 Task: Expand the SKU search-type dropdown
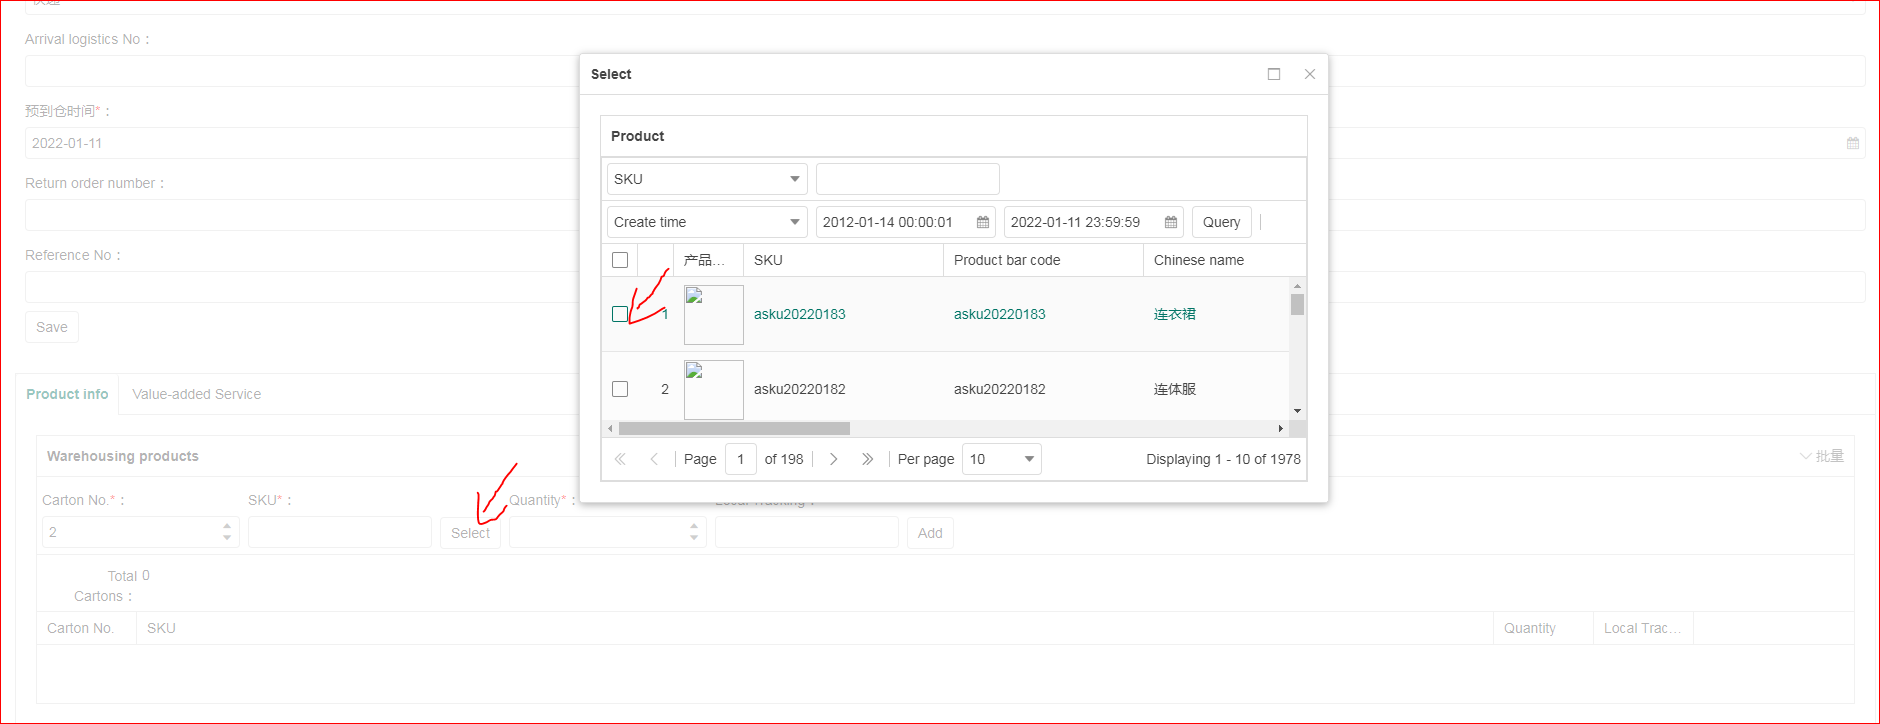[795, 179]
